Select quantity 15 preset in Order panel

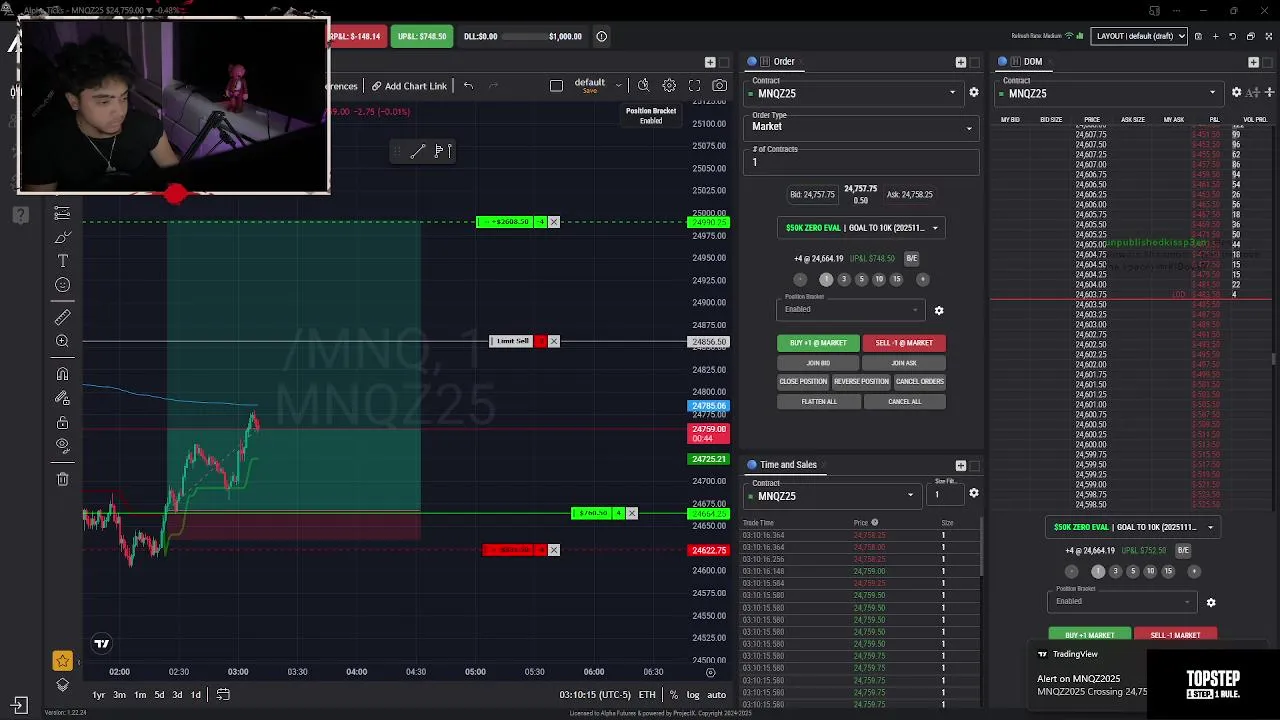pos(896,280)
